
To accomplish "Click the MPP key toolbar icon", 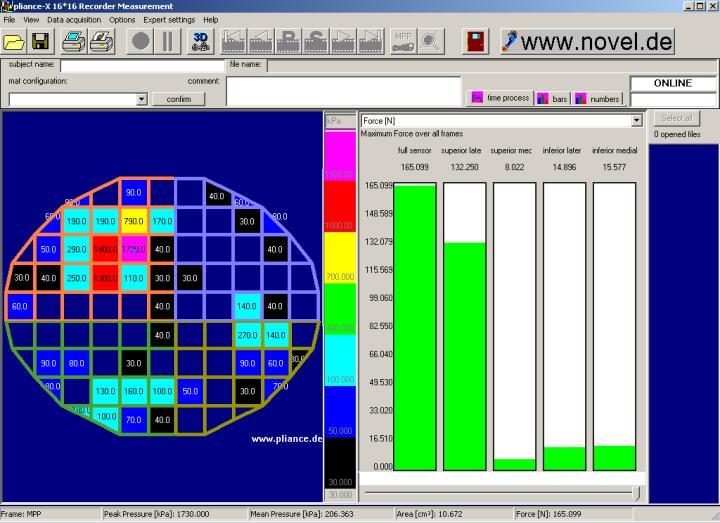I will coord(403,41).
